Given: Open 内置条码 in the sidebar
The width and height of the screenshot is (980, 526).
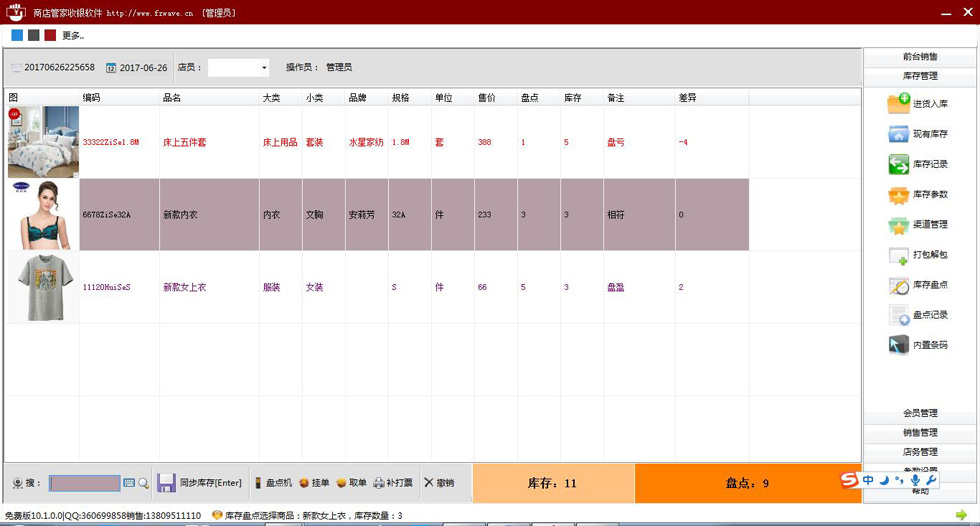Looking at the screenshot, I should (917, 345).
